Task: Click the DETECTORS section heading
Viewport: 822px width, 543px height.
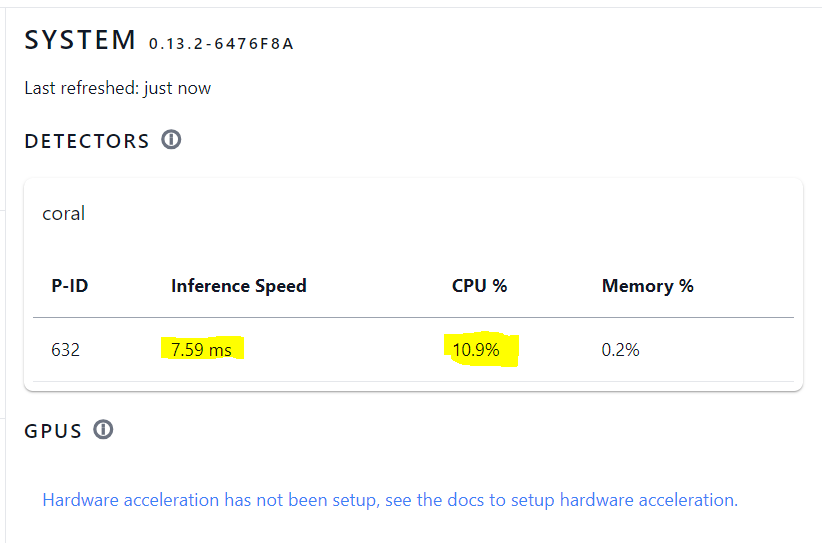Action: point(87,141)
